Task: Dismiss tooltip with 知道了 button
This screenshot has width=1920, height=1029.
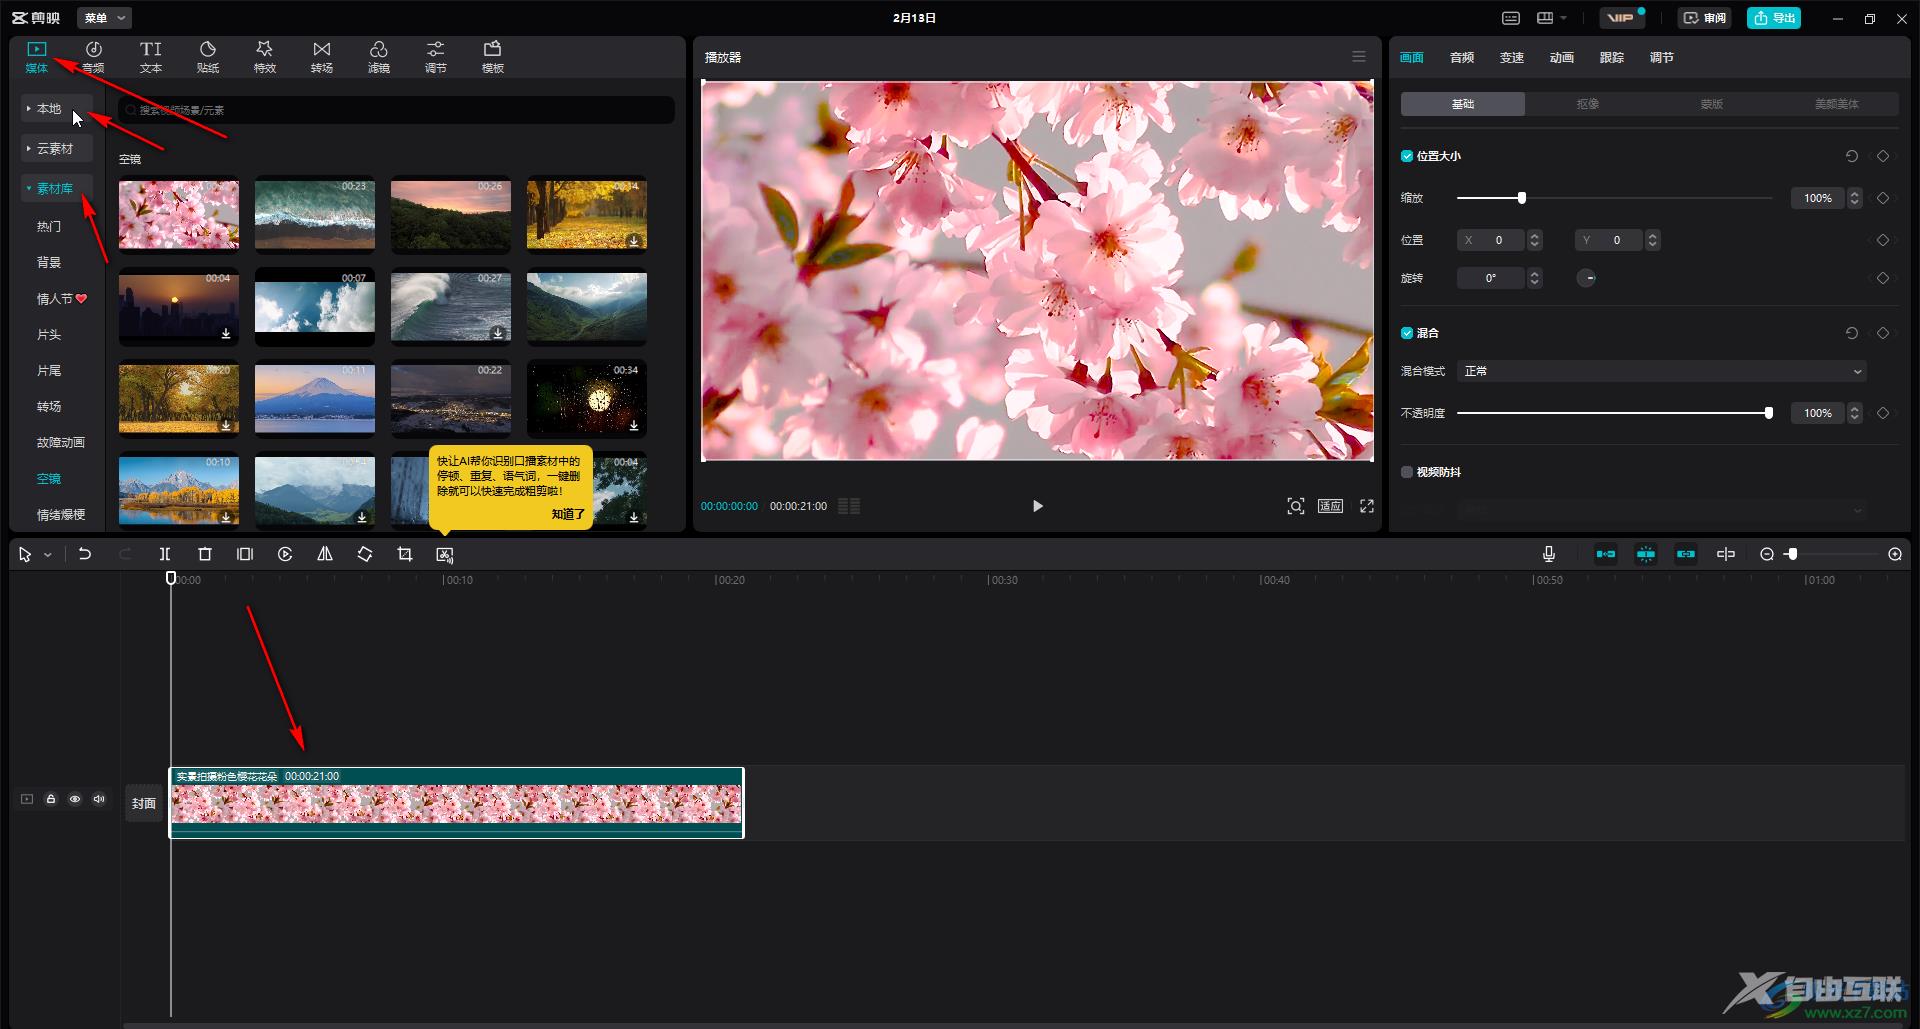Action: tap(568, 514)
